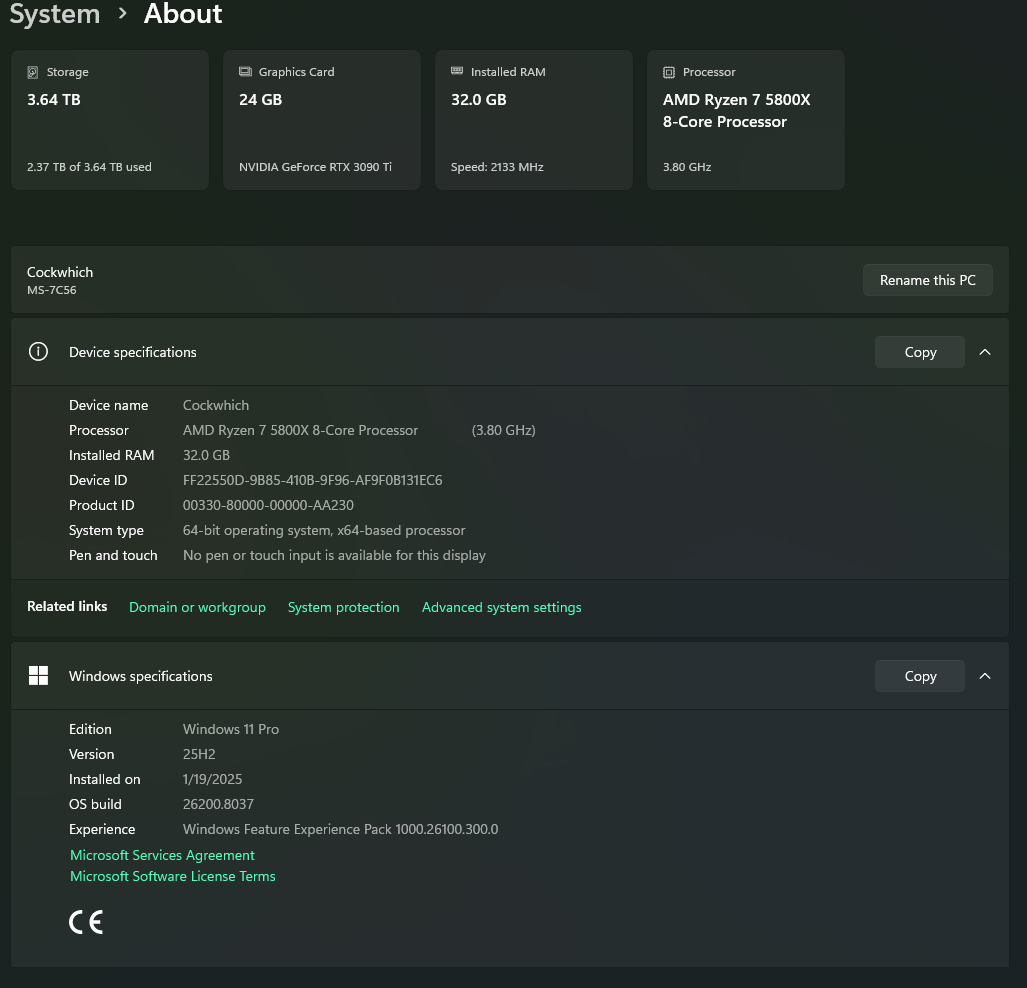Go back to System in breadcrumb
The height and width of the screenshot is (988, 1027).
(55, 15)
